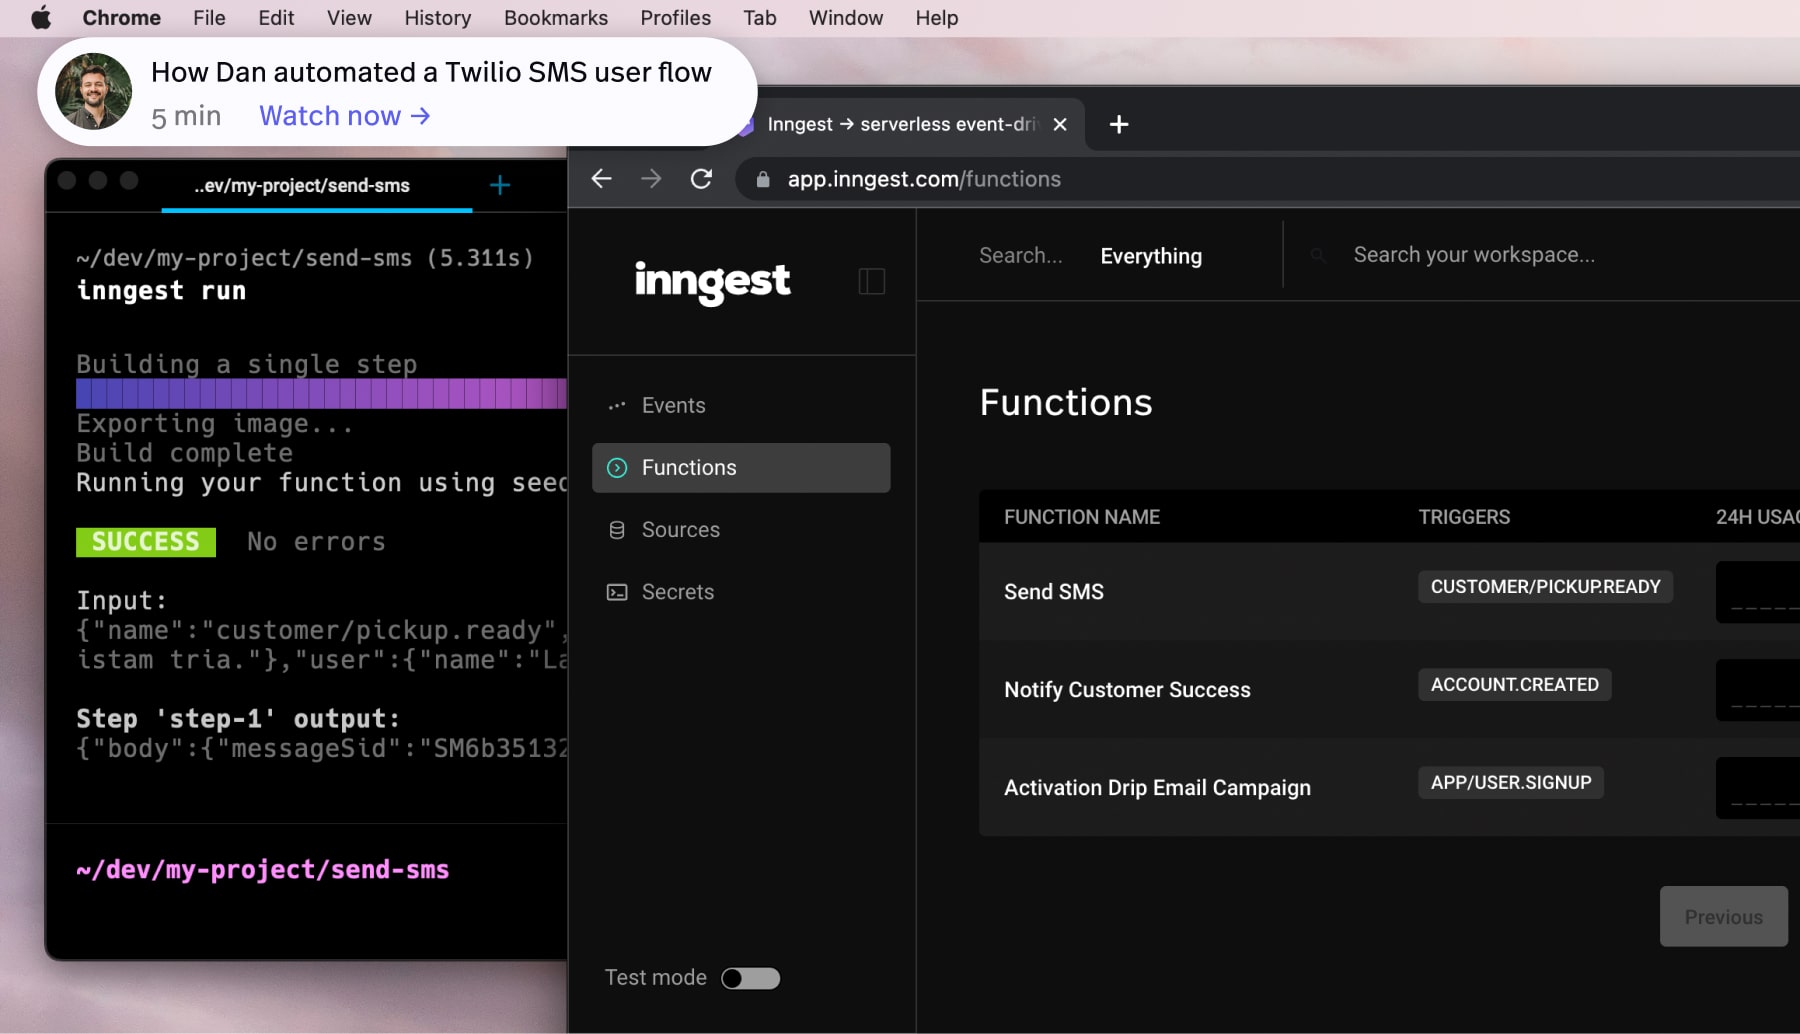1800x1034 pixels.
Task: Close the Inngest browser tab
Action: coord(1060,124)
